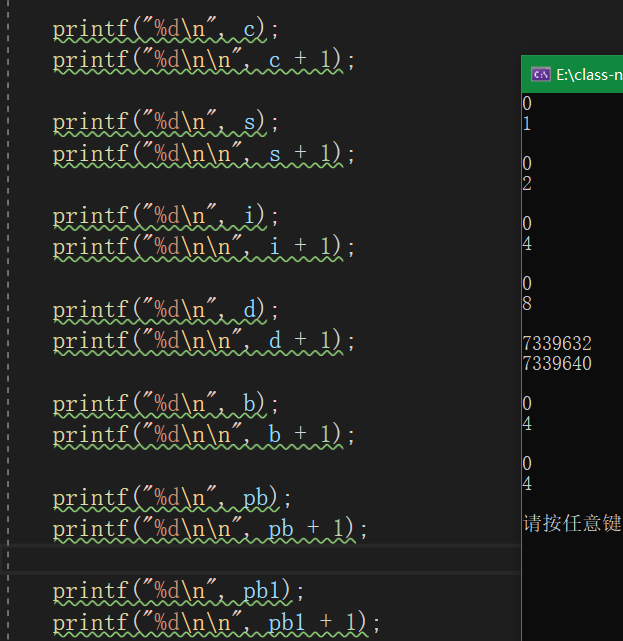Viewport: 623px width, 641px height.
Task: Click the line printf("%d\n", d);
Action: 166,310
